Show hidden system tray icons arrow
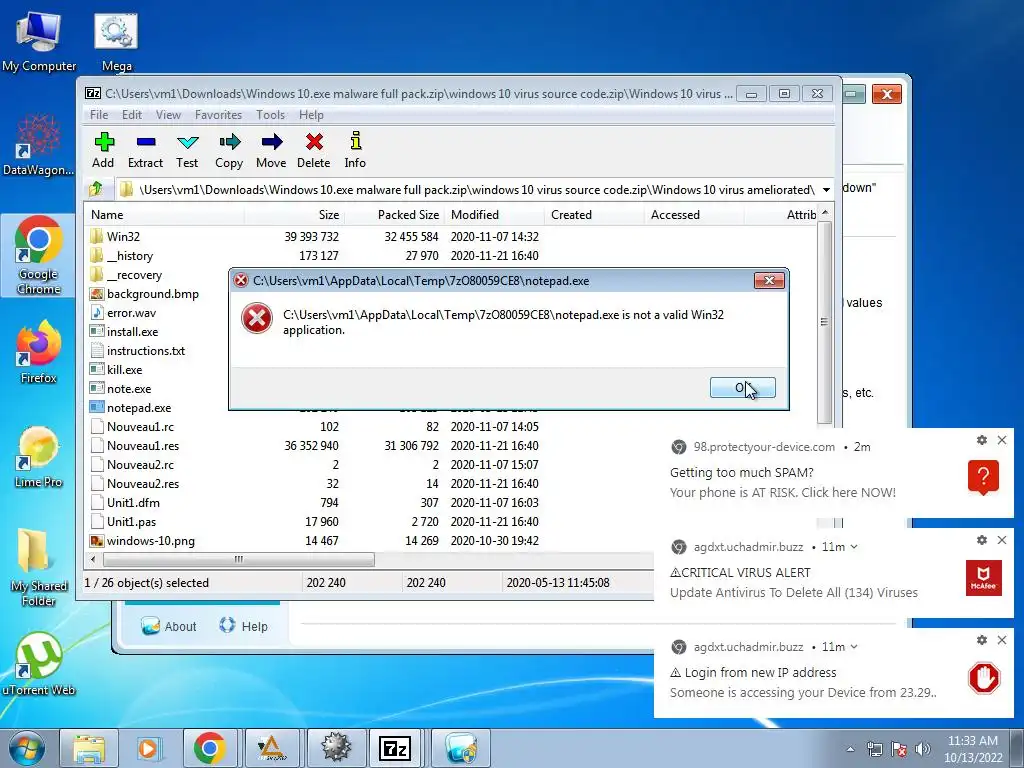 coord(850,749)
